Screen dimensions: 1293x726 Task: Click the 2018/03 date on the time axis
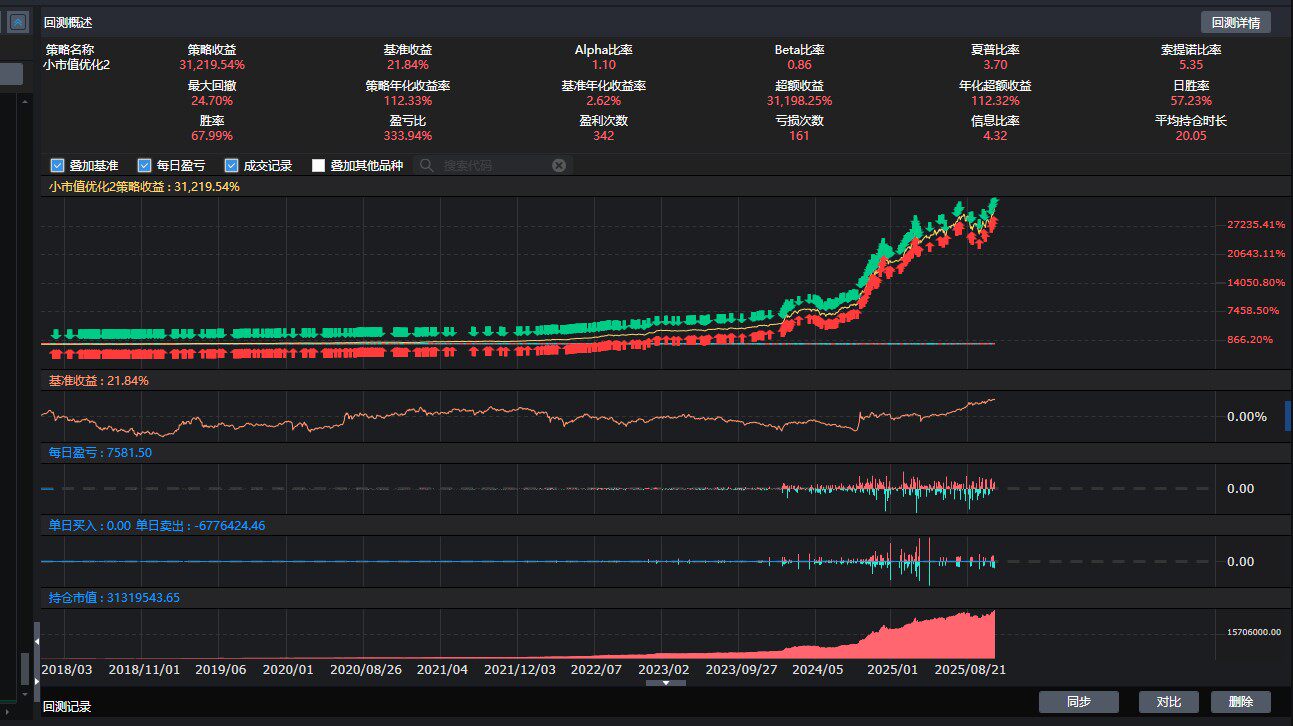pyautogui.click(x=67, y=669)
